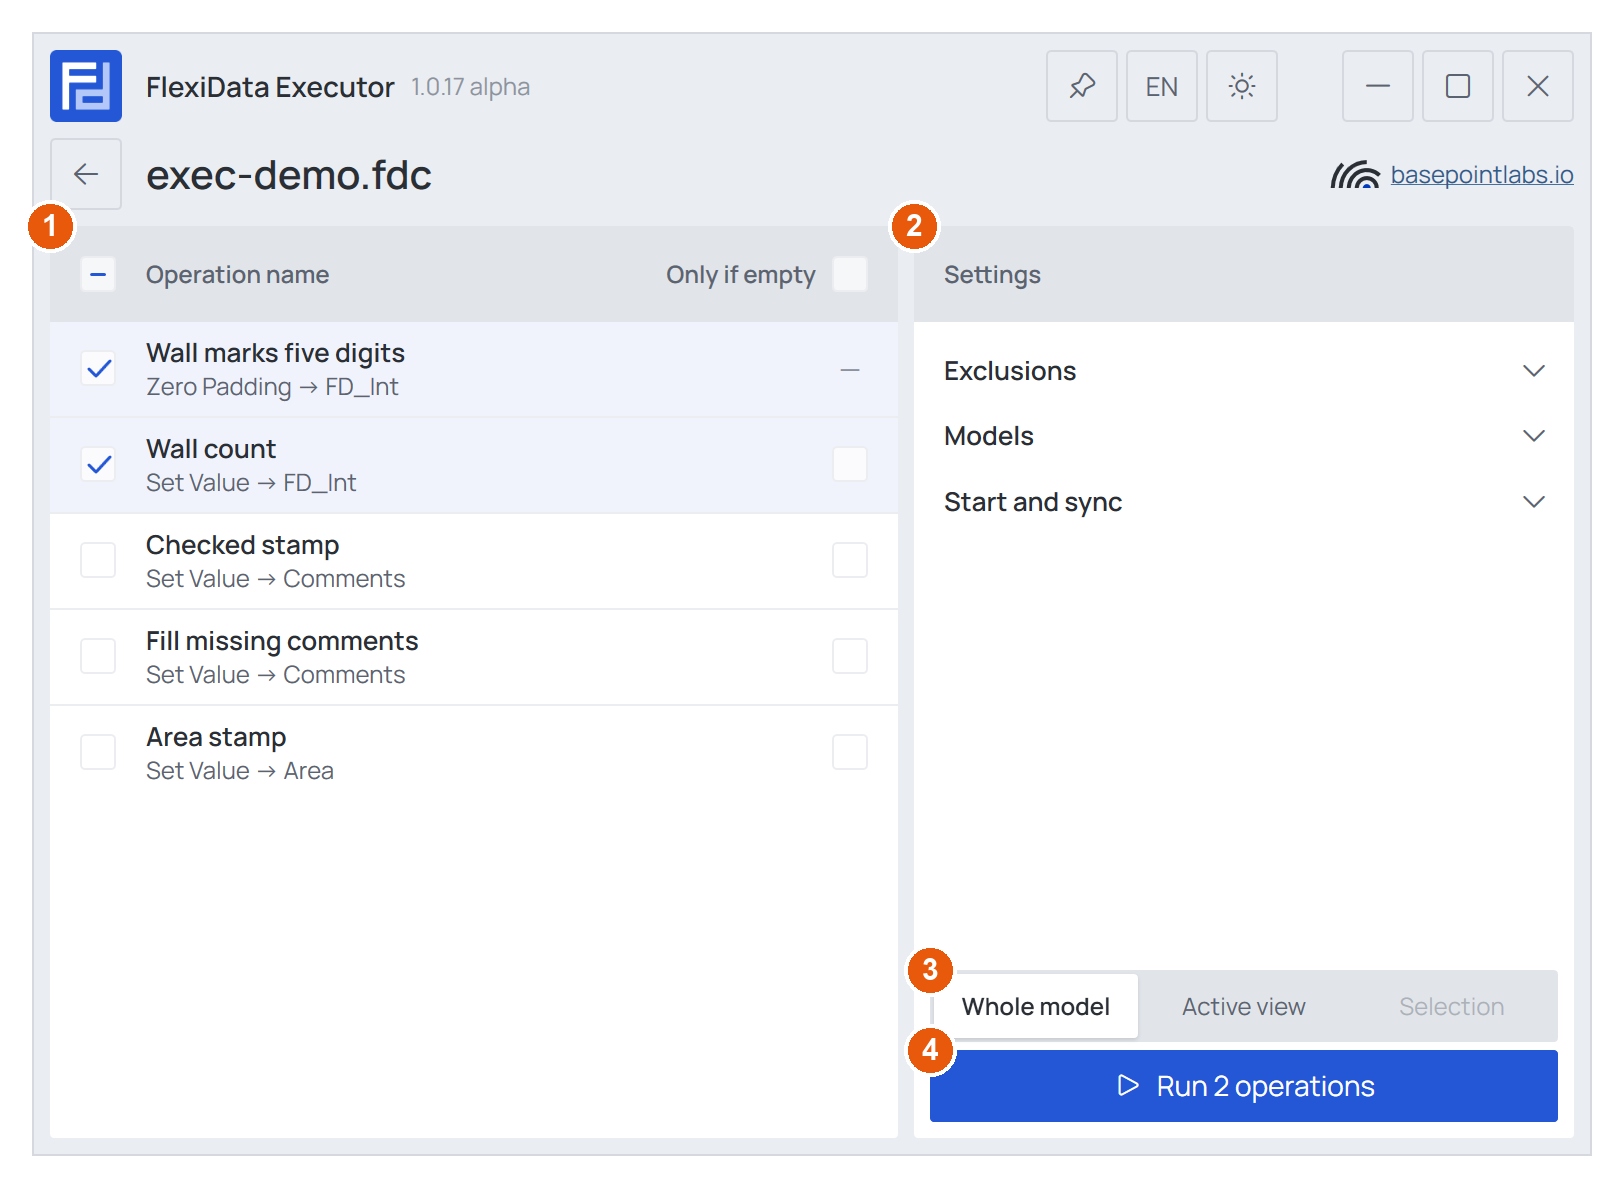Click the 'Exclusions' settings label
This screenshot has width=1624, height=1188.
click(x=1010, y=371)
